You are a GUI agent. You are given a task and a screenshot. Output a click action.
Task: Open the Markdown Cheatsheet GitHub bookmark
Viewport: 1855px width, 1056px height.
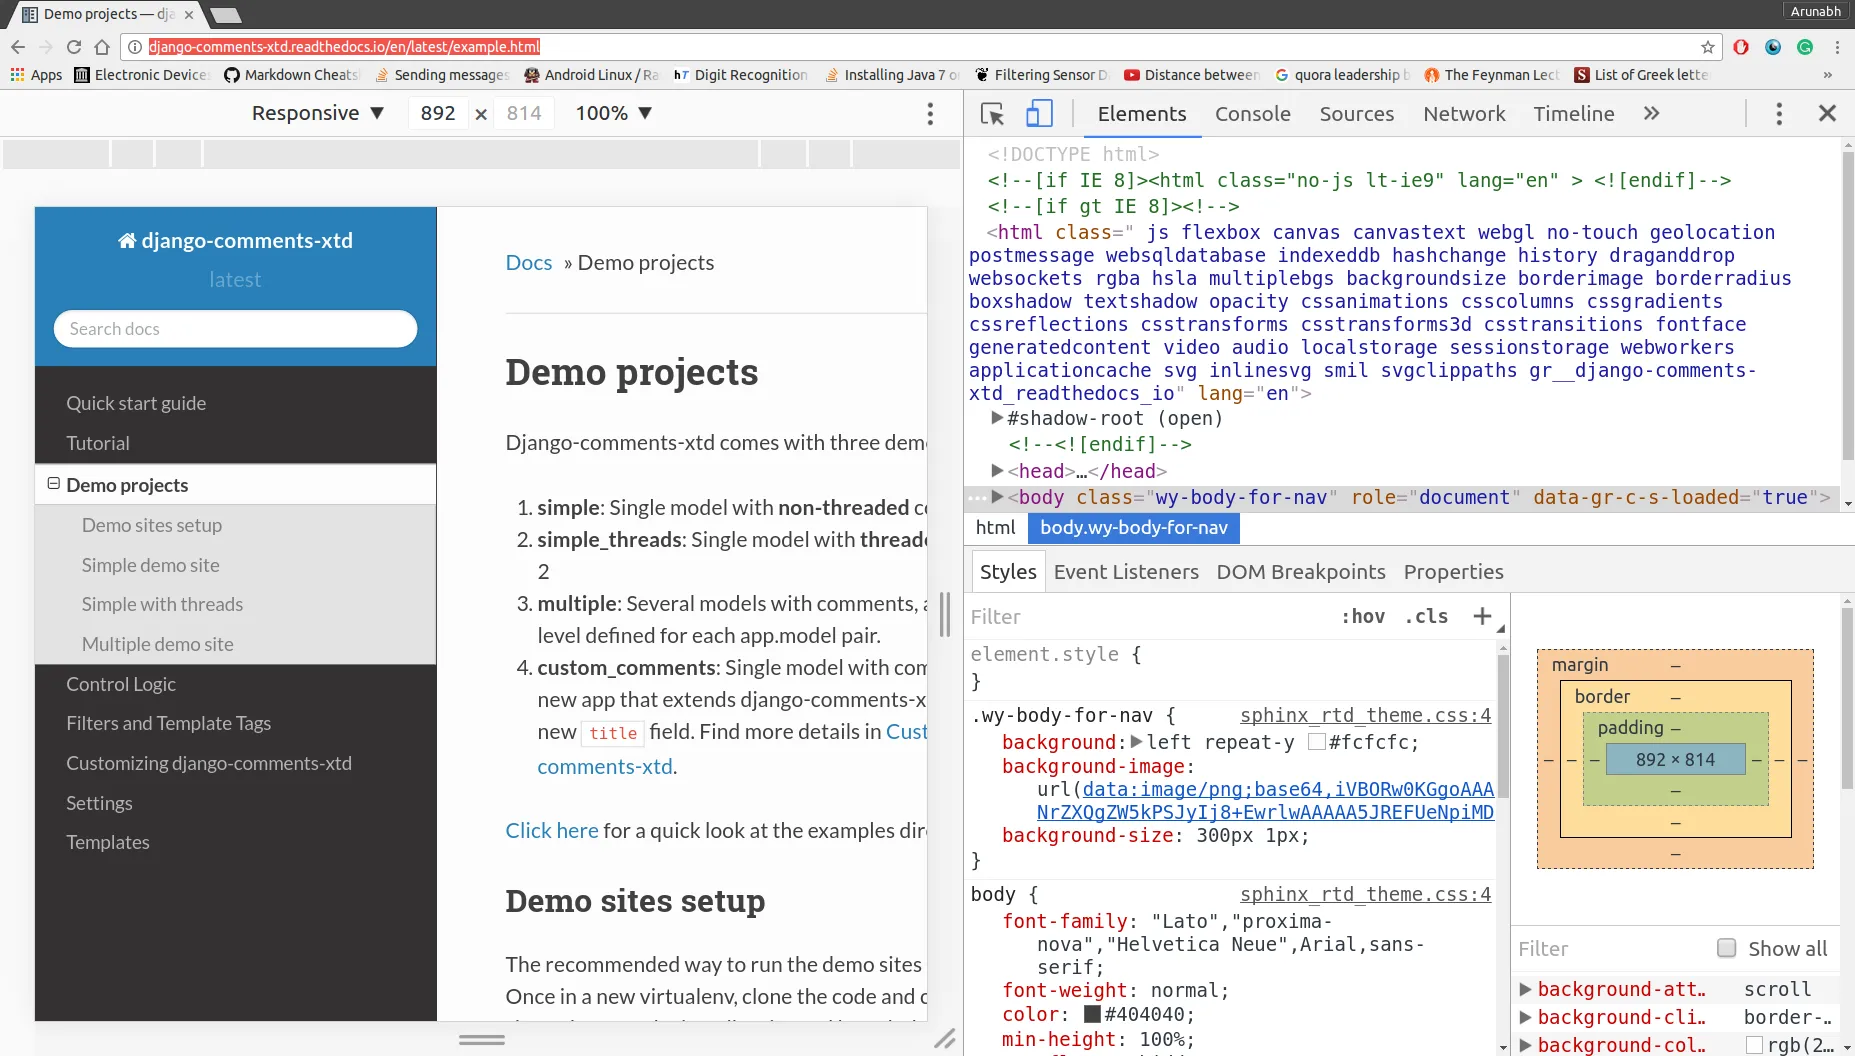(x=291, y=75)
